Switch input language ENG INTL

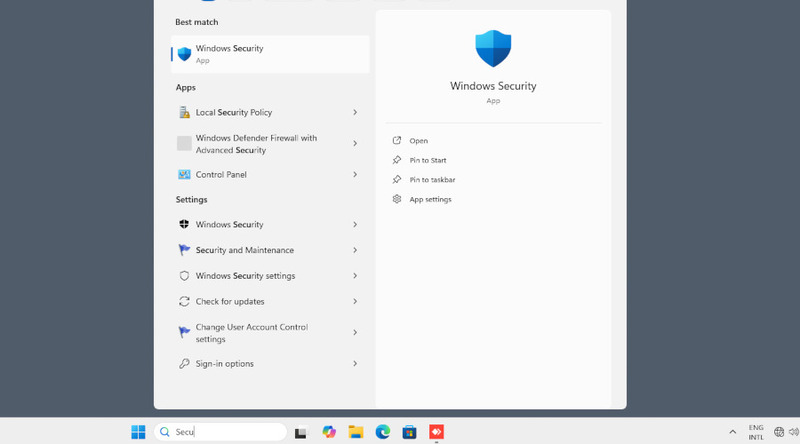(756, 432)
